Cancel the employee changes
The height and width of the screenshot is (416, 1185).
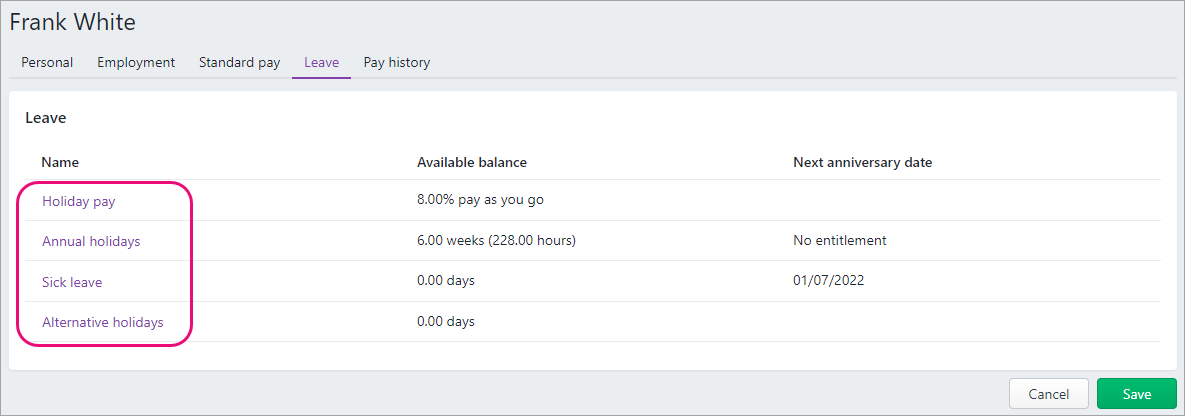[x=1049, y=394]
